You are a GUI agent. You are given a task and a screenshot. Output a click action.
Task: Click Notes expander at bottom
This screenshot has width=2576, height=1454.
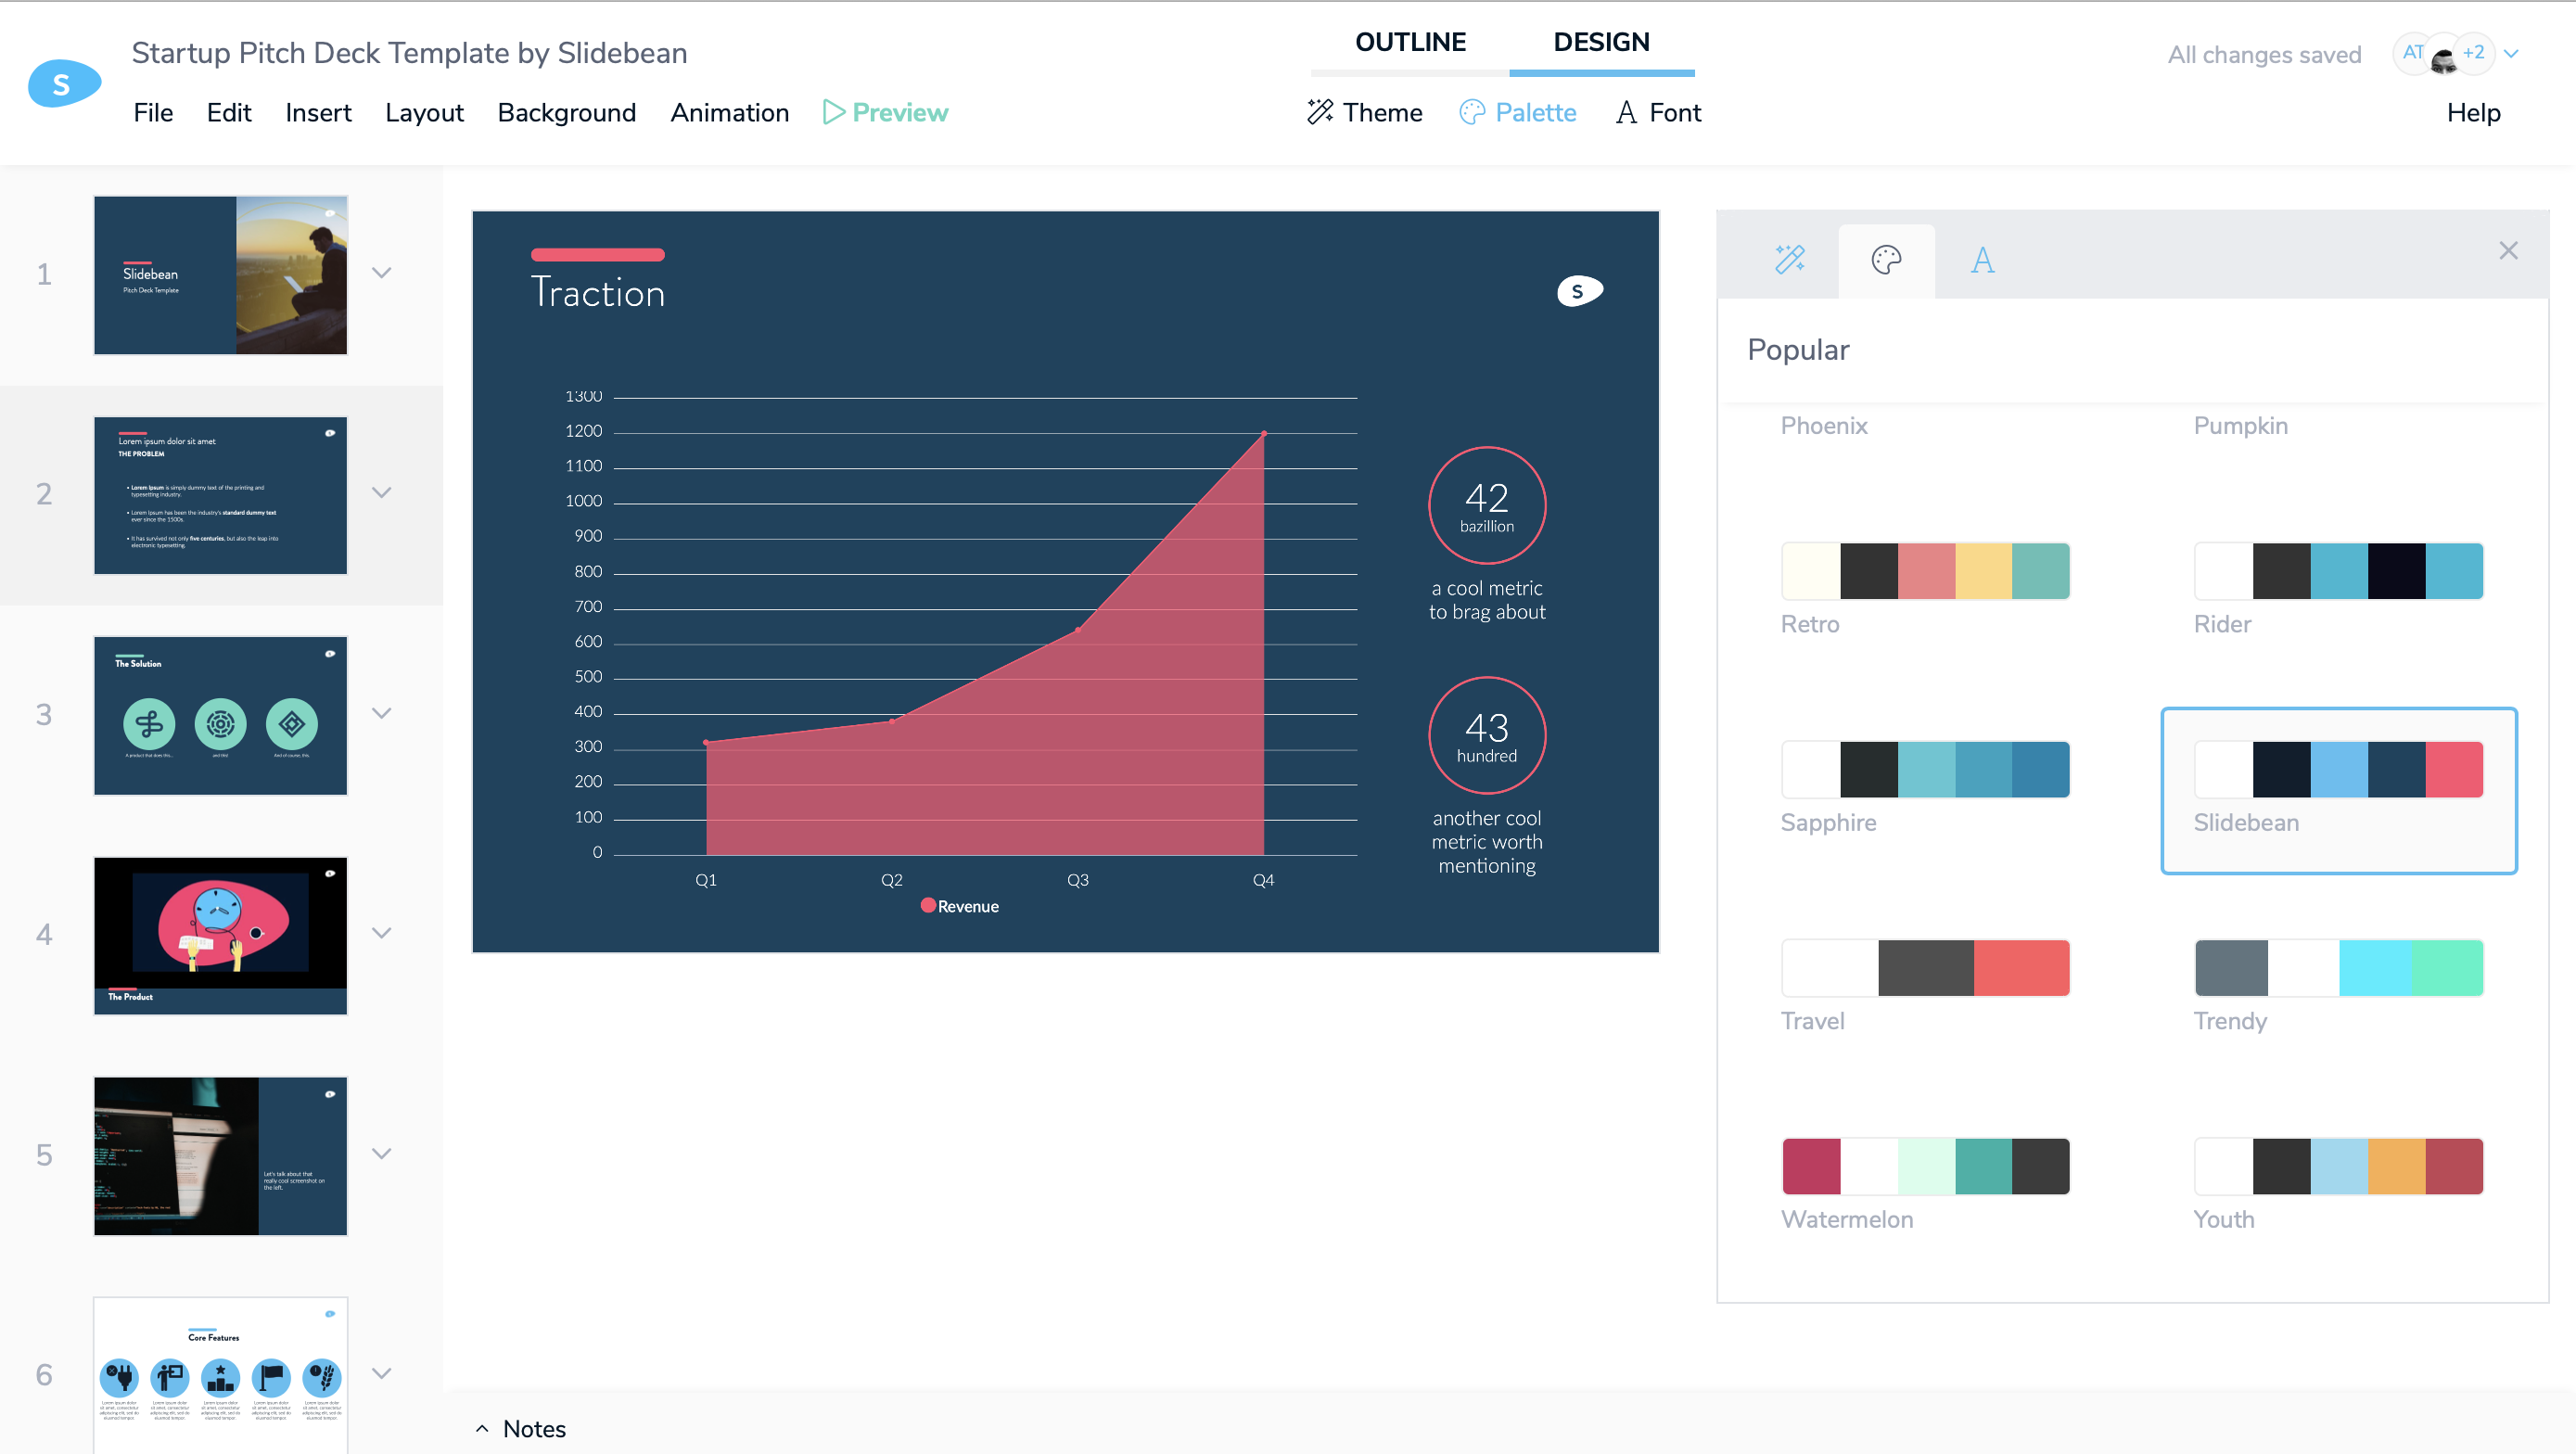pos(522,1427)
